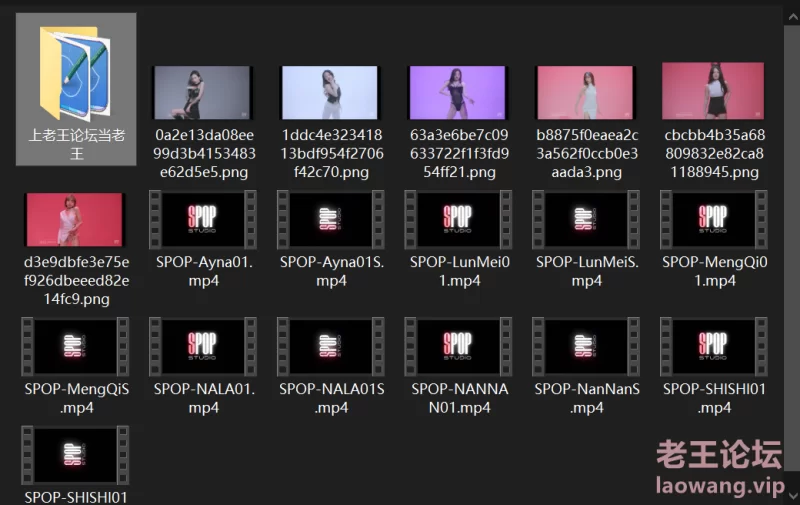Click the scrollbar up arrow
Screen dimensions: 800x505
(792, 17)
